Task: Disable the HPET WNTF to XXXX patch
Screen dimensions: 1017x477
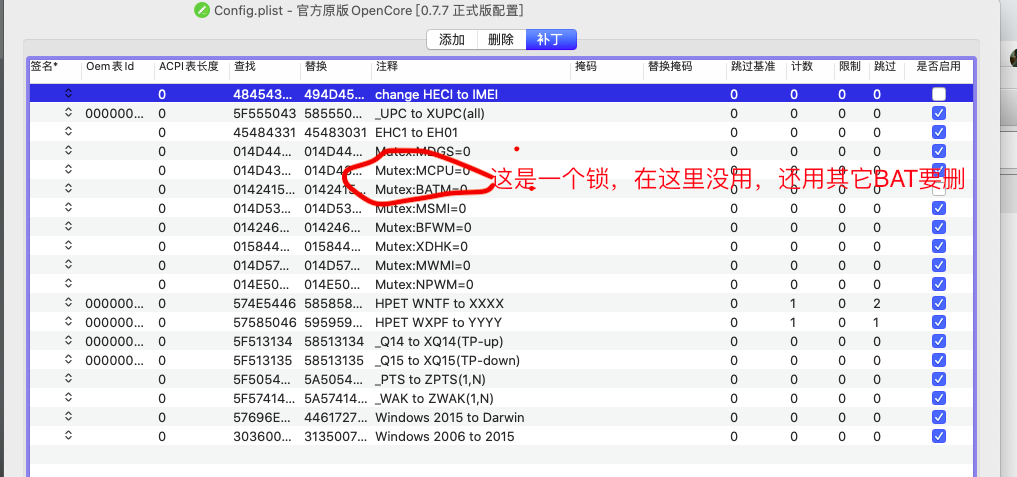Action: 939,303
